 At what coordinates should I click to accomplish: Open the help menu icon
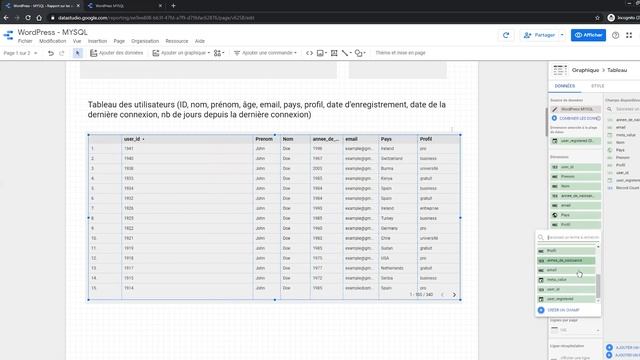click(615, 35)
